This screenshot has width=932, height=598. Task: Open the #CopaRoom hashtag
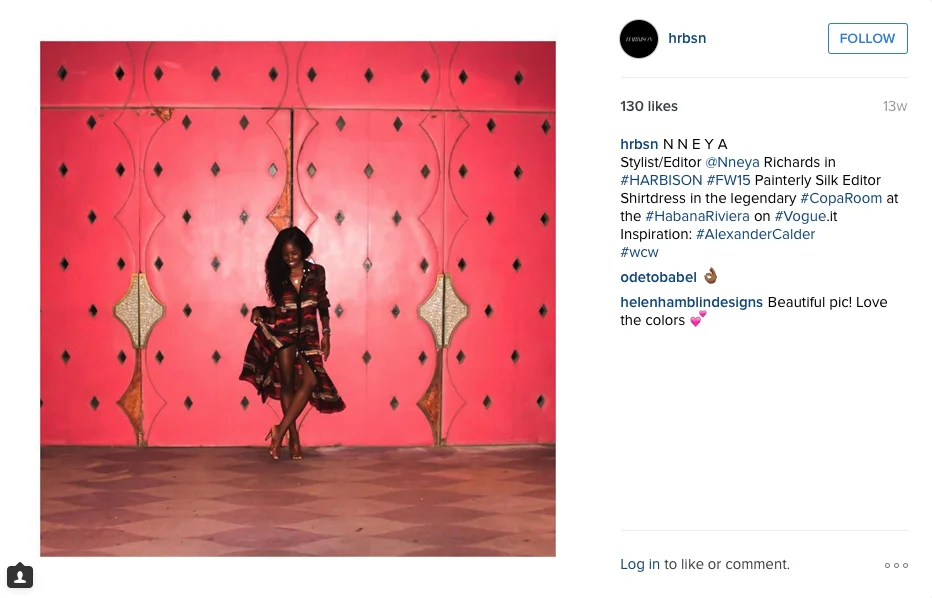tap(841, 198)
